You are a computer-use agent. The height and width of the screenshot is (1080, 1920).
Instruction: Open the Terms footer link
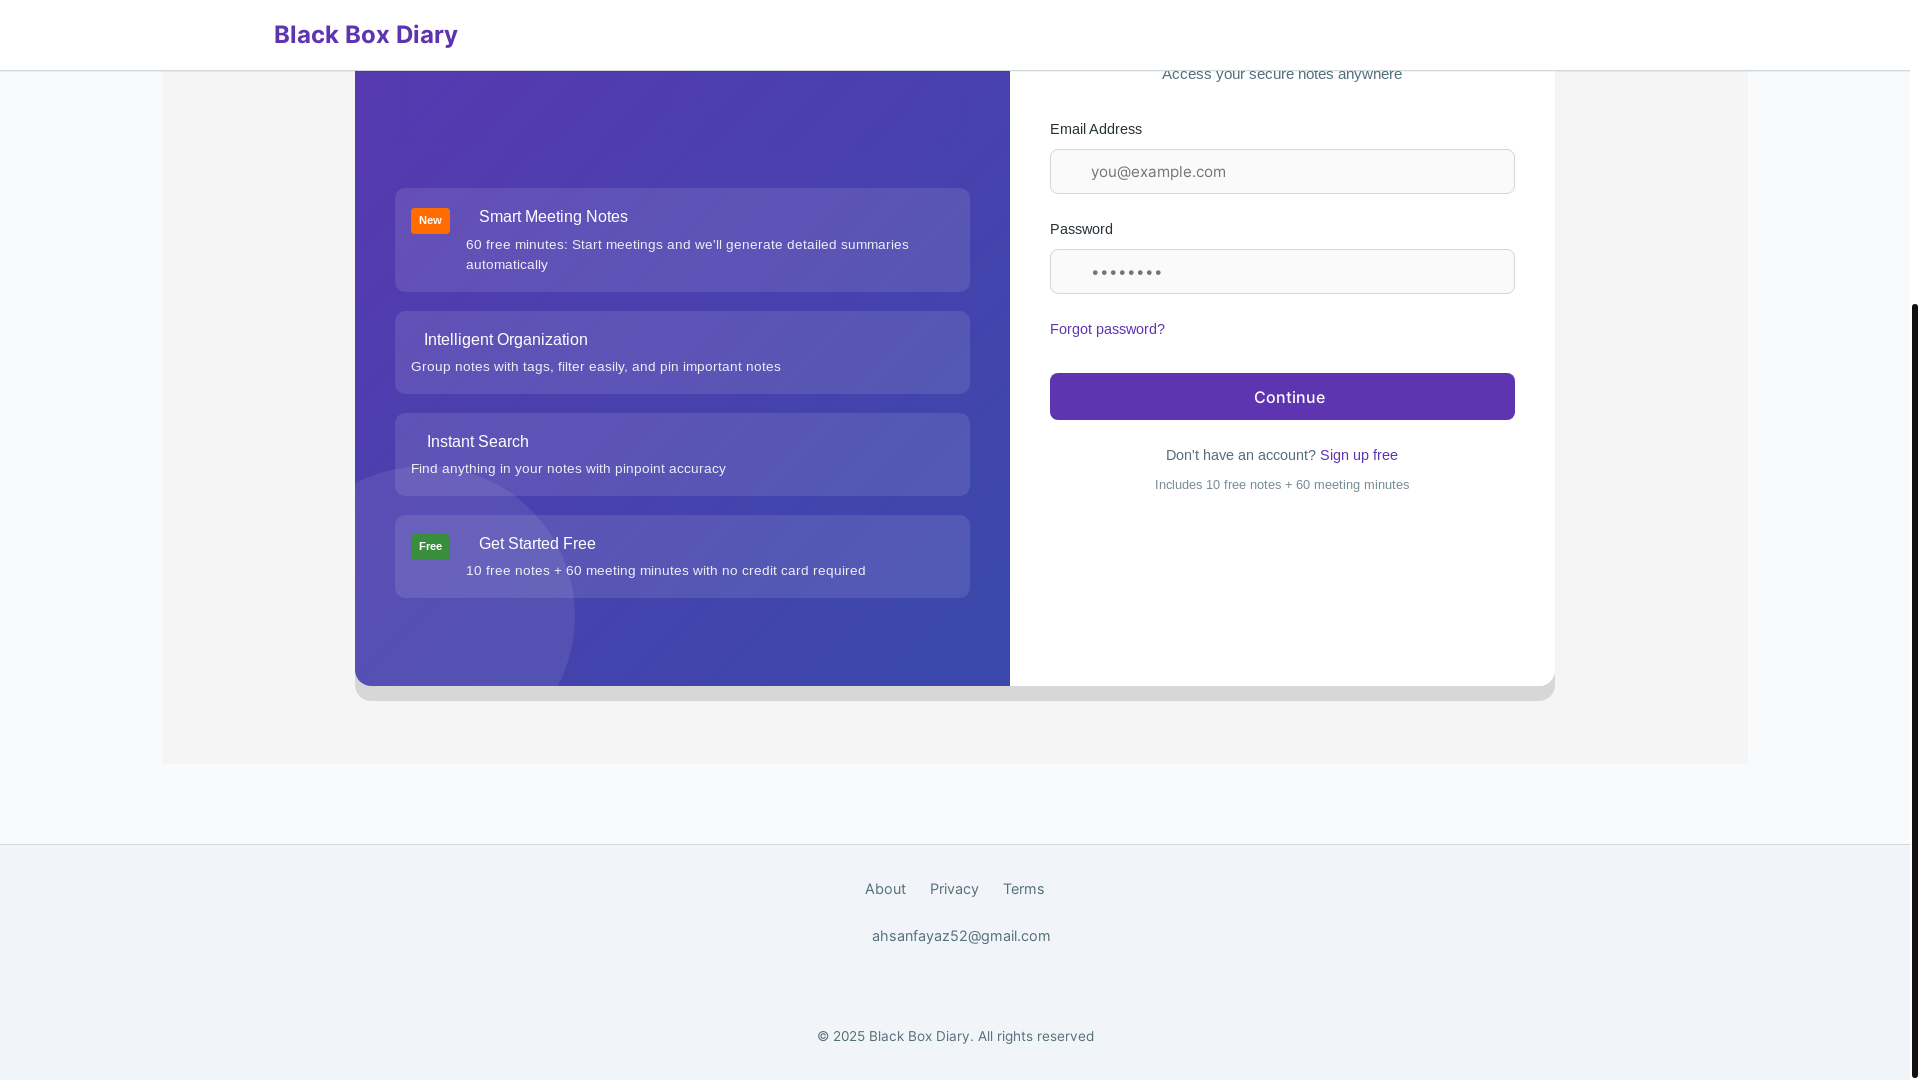tap(1023, 889)
